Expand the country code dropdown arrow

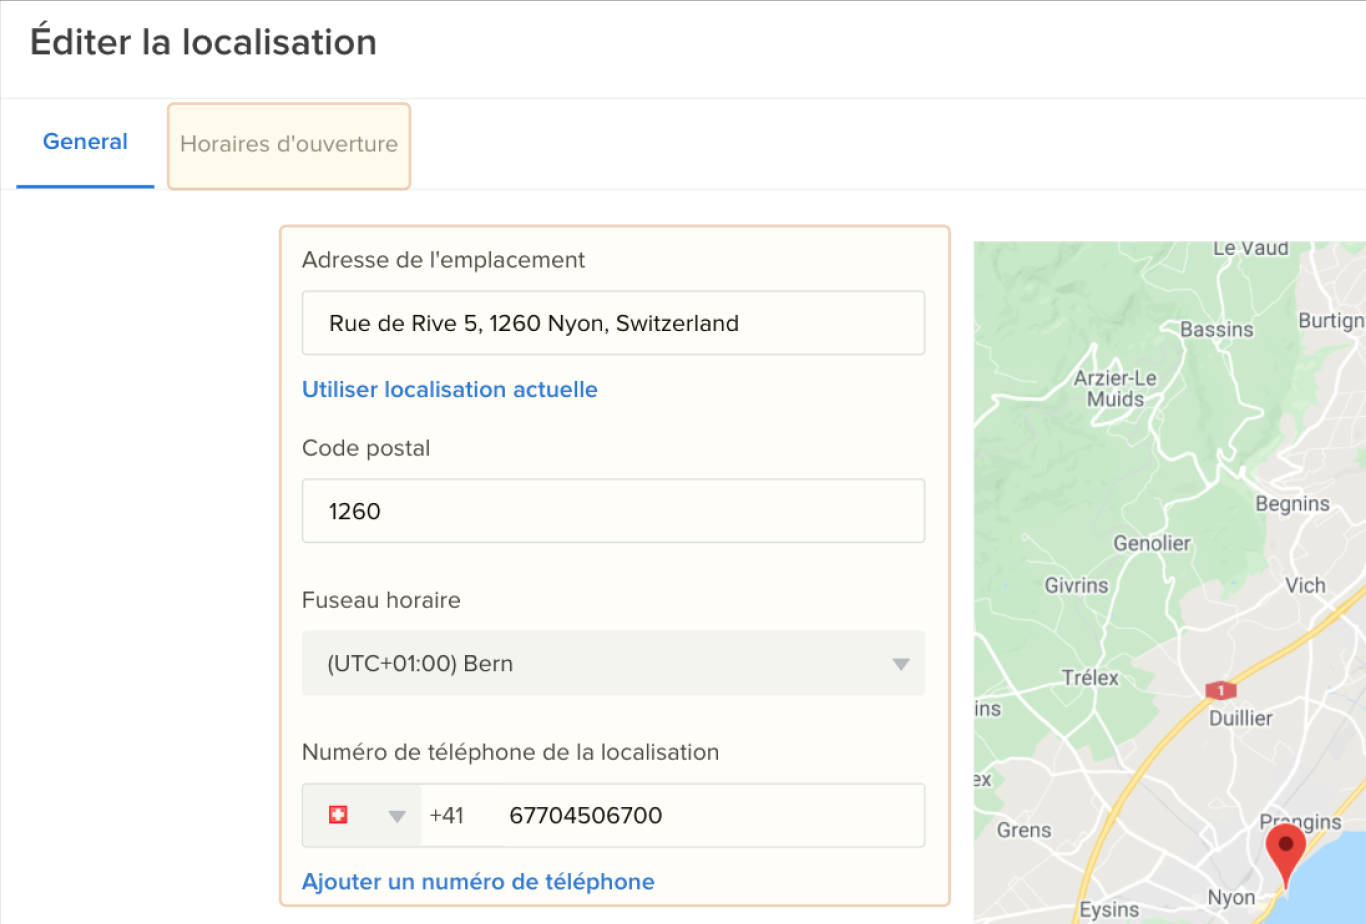(396, 816)
